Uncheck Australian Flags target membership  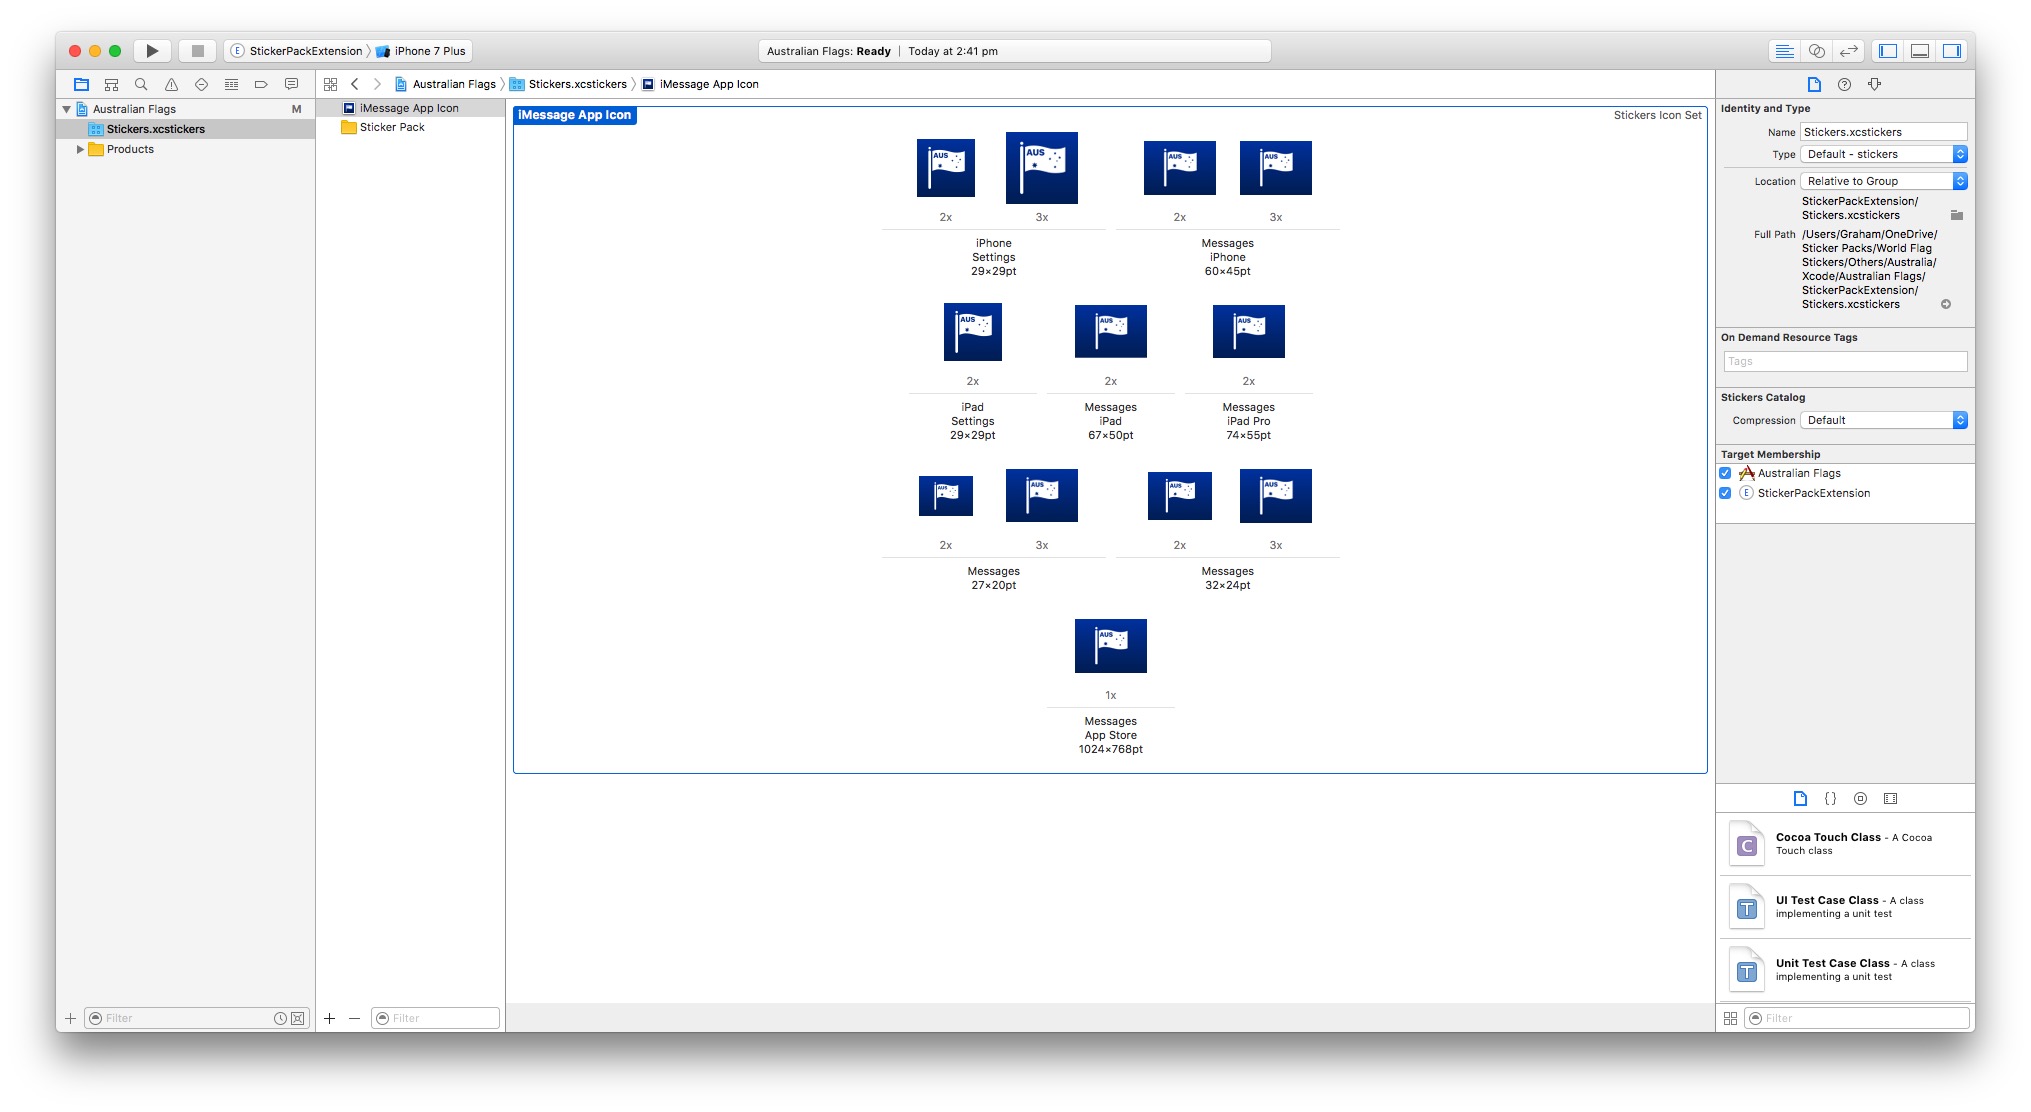(1725, 473)
